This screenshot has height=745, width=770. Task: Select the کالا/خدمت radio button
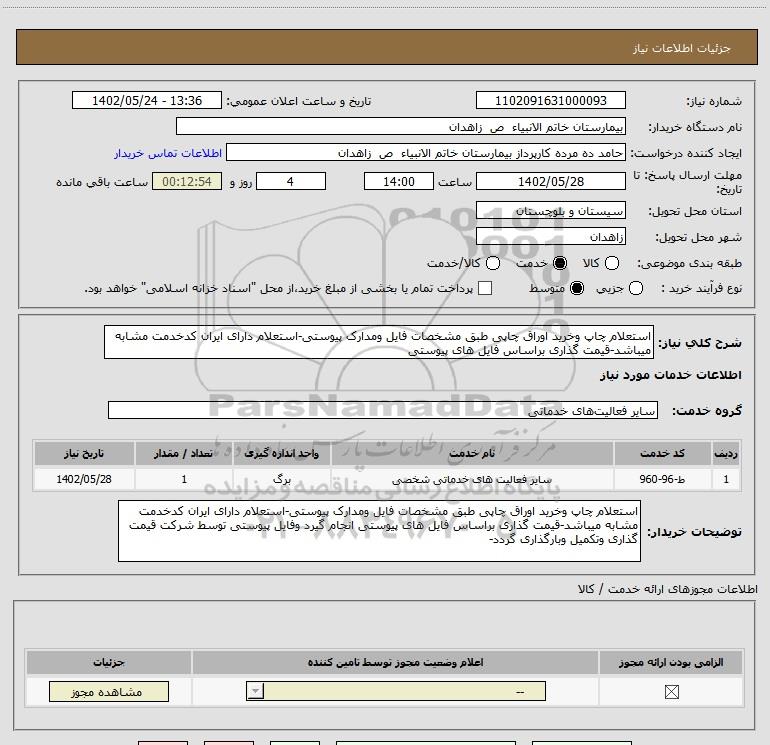pyautogui.click(x=493, y=263)
